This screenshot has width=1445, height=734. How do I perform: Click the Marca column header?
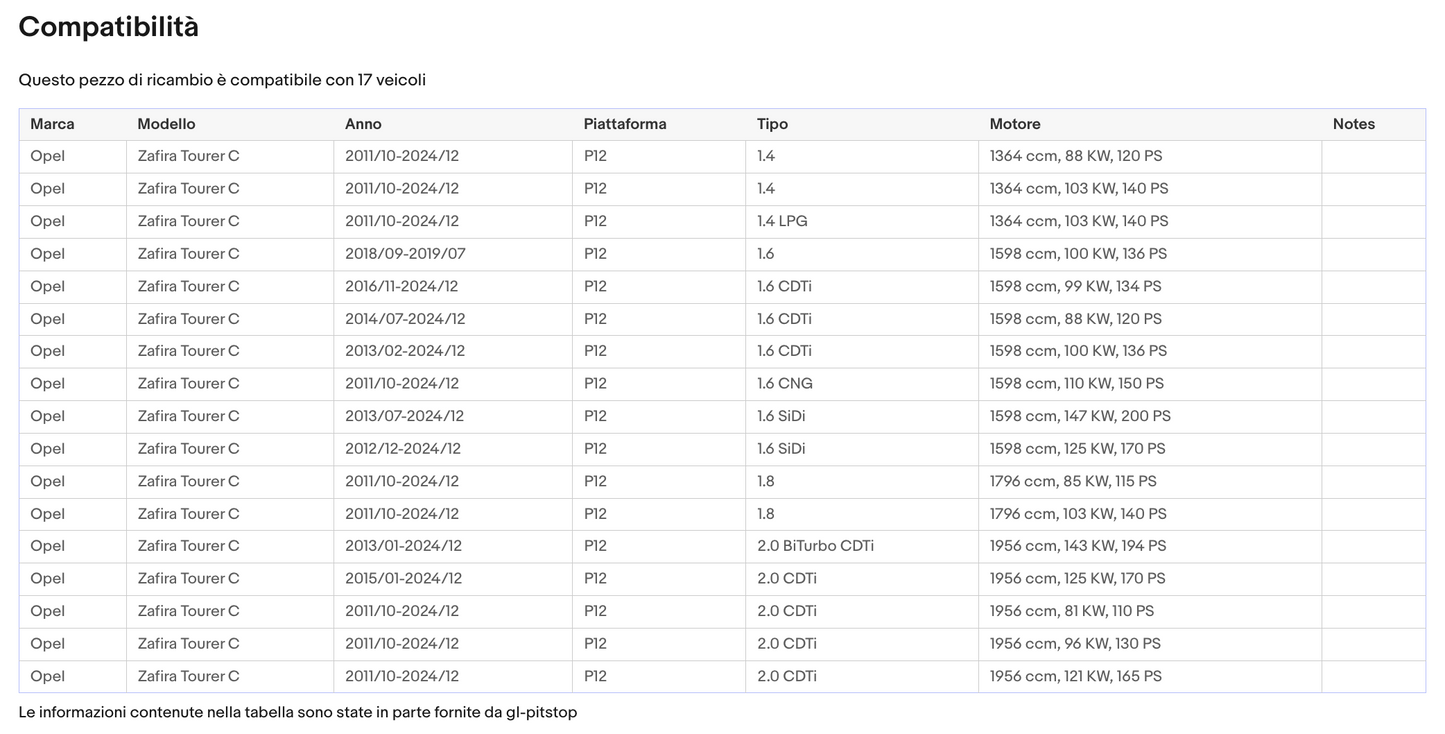[x=52, y=124]
